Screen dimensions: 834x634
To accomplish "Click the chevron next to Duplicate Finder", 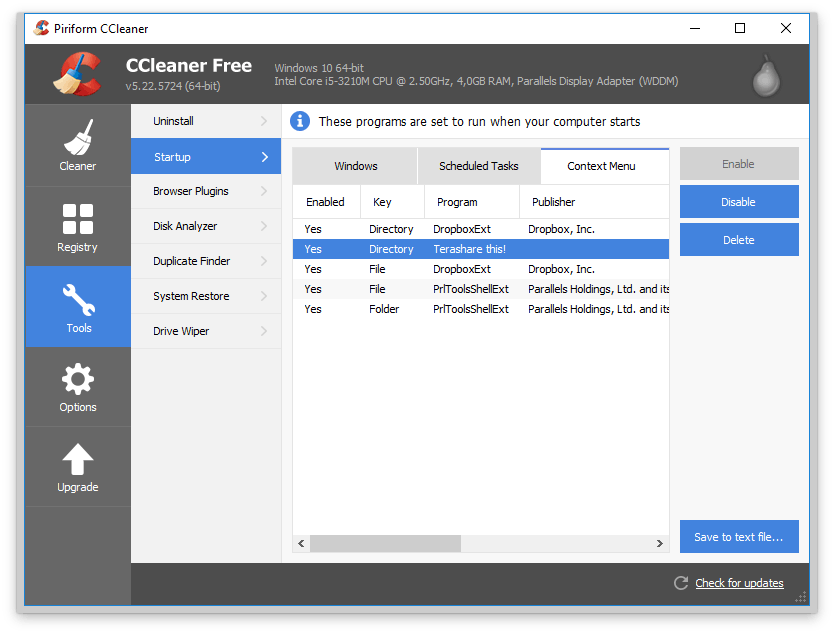I will coord(264,261).
